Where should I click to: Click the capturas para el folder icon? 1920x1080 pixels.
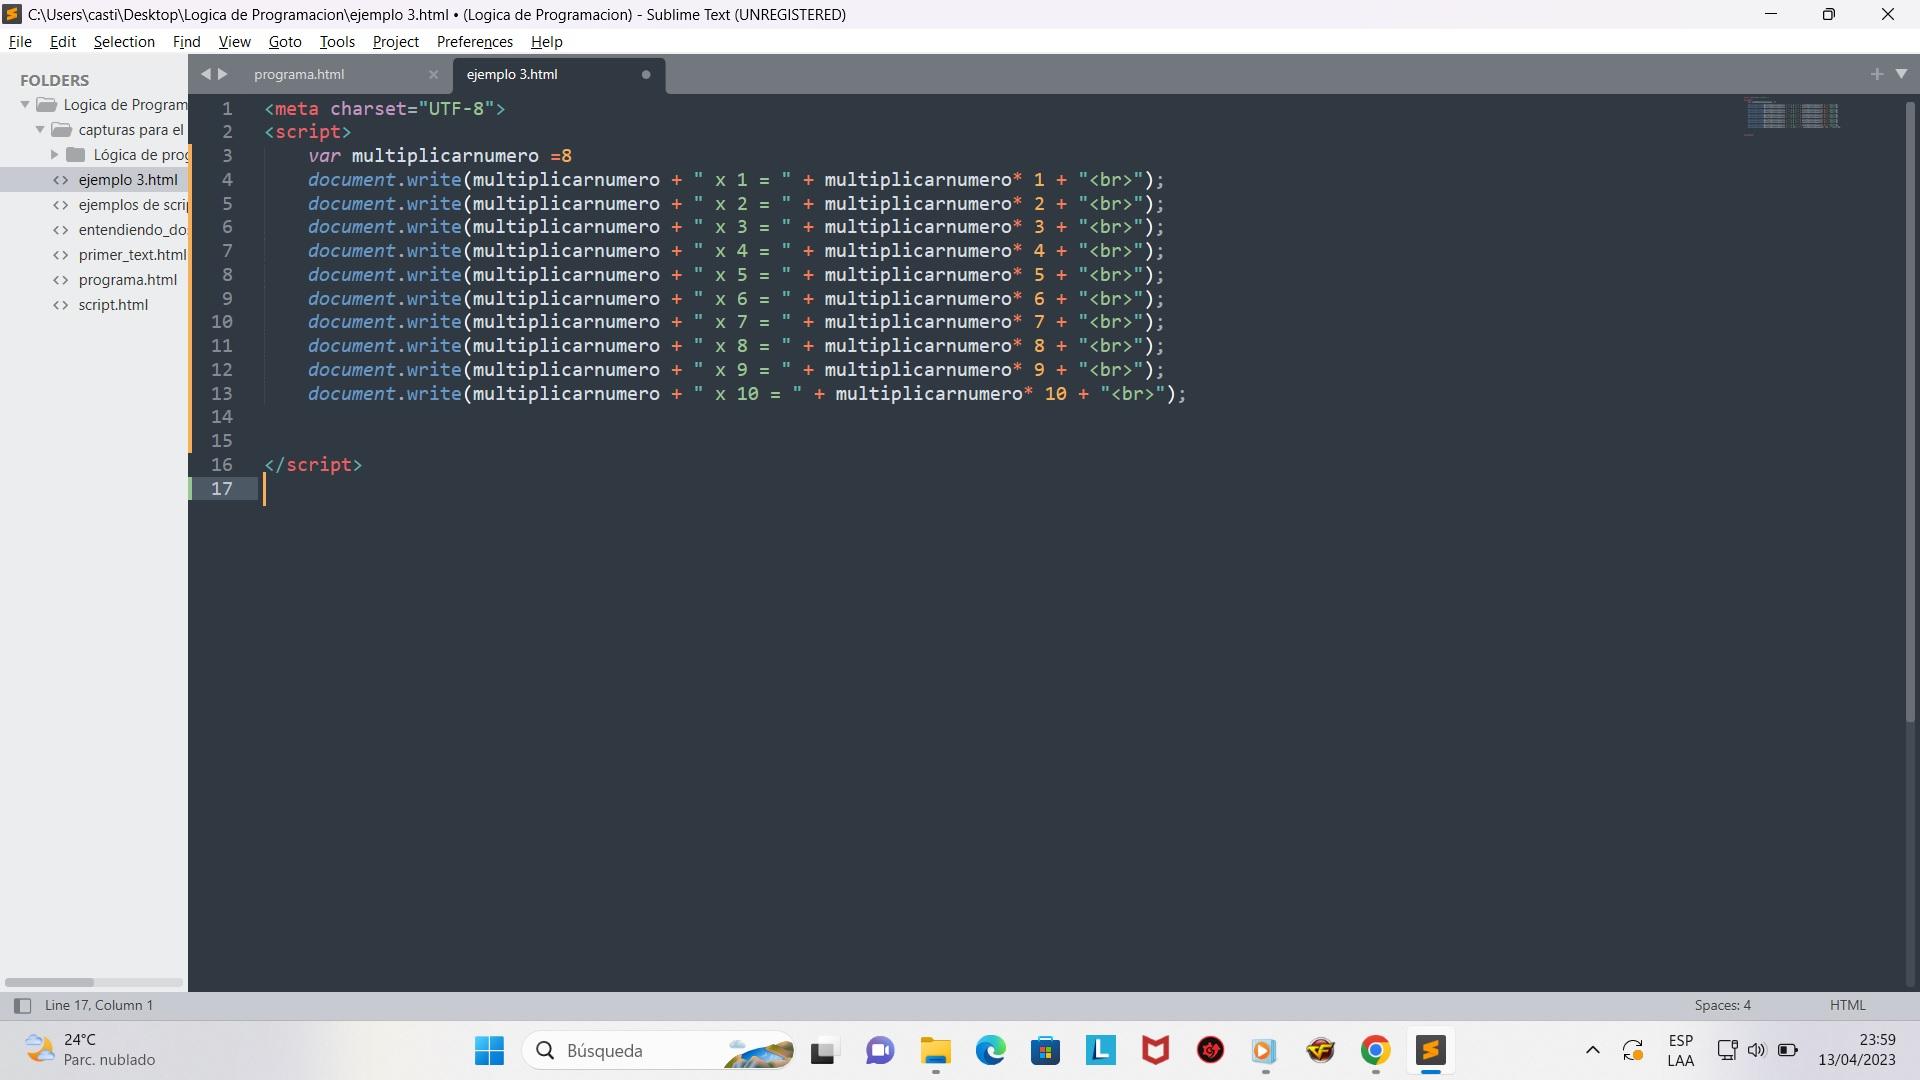point(61,130)
